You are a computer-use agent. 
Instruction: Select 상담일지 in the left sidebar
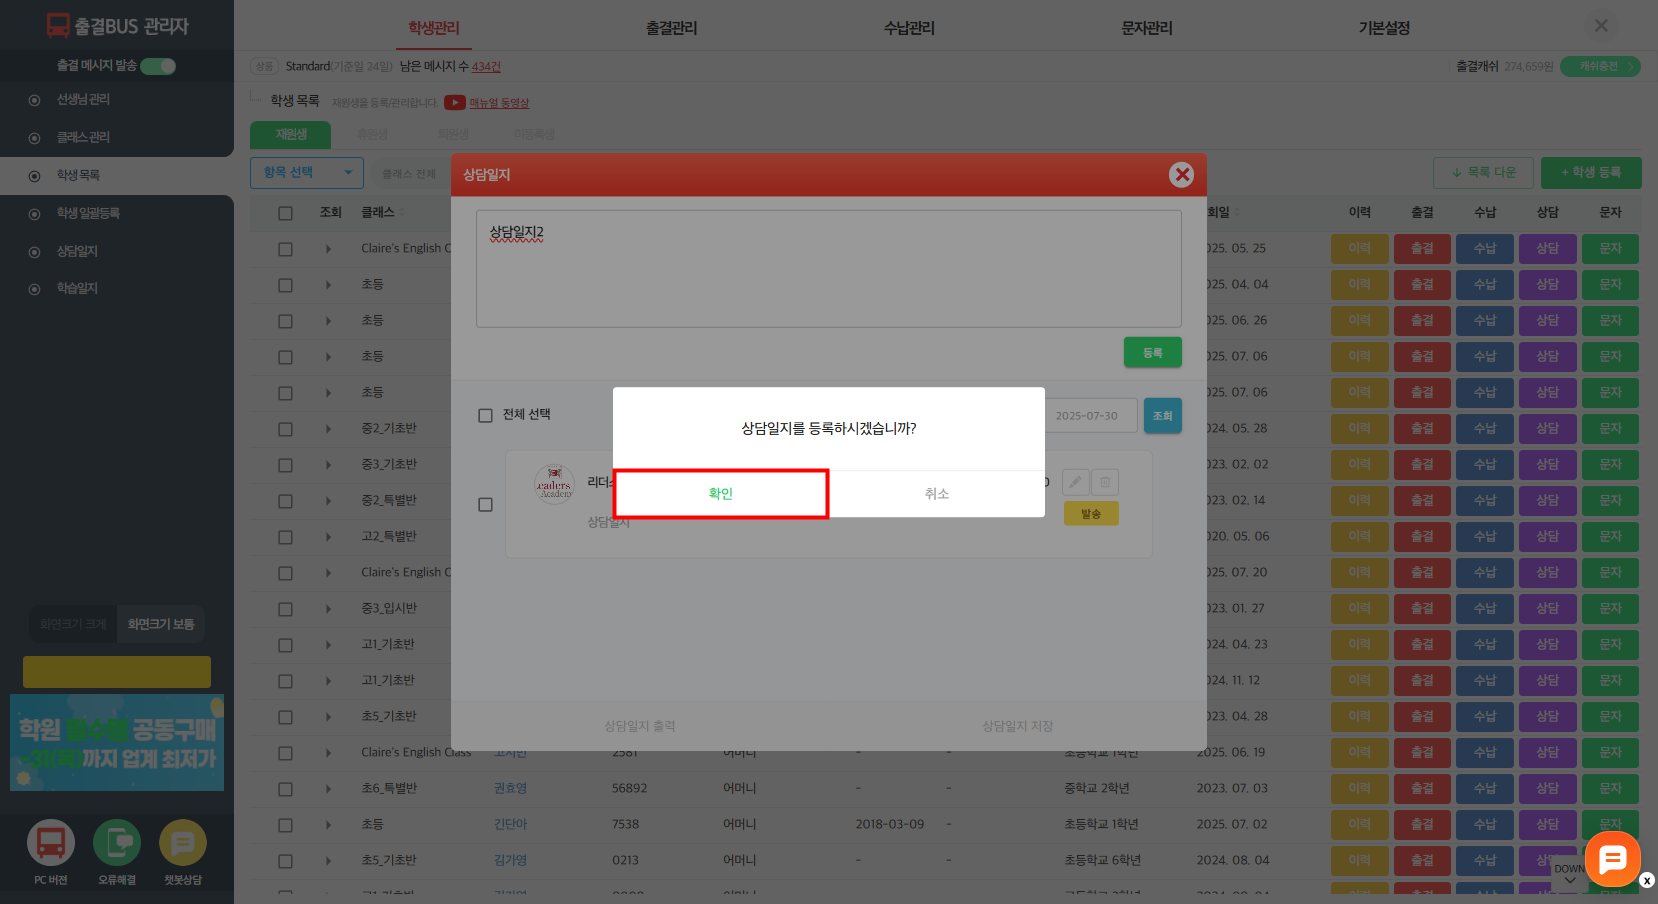tap(77, 251)
